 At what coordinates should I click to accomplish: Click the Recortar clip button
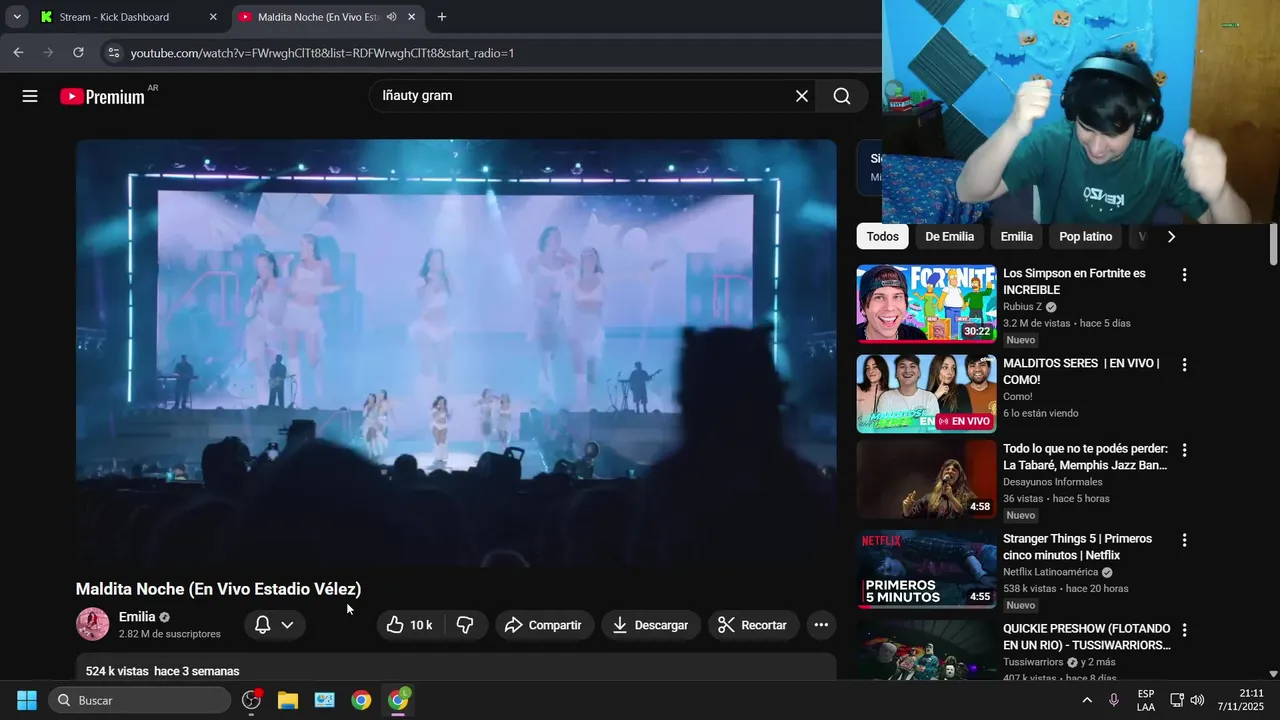tap(753, 625)
